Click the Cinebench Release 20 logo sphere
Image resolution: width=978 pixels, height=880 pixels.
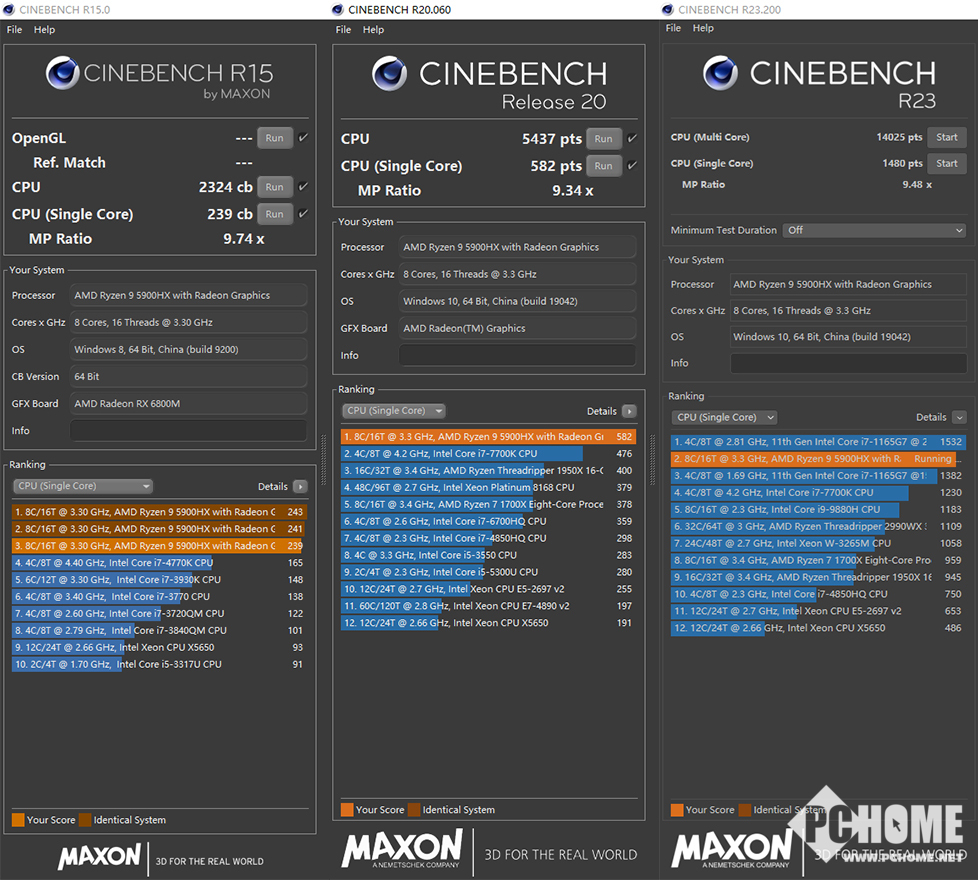[389, 74]
